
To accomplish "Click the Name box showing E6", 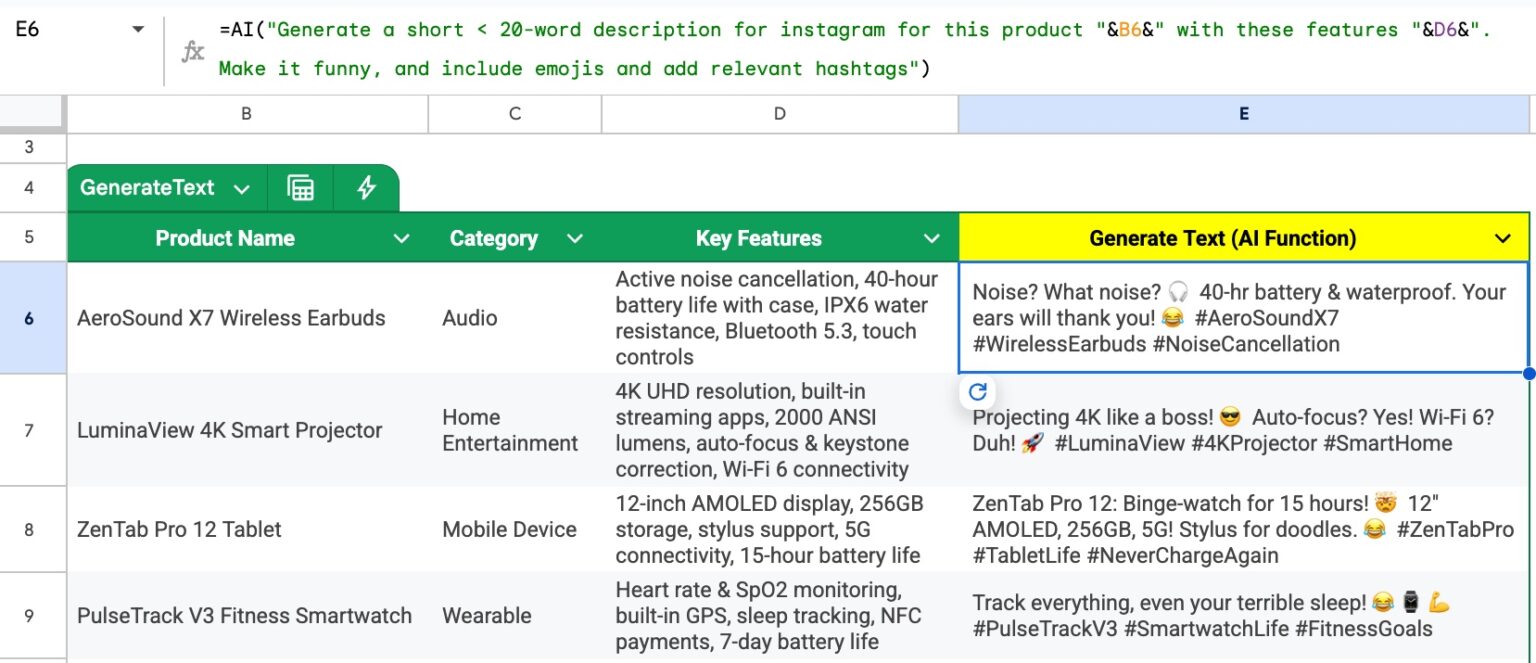I will coord(60,30).
